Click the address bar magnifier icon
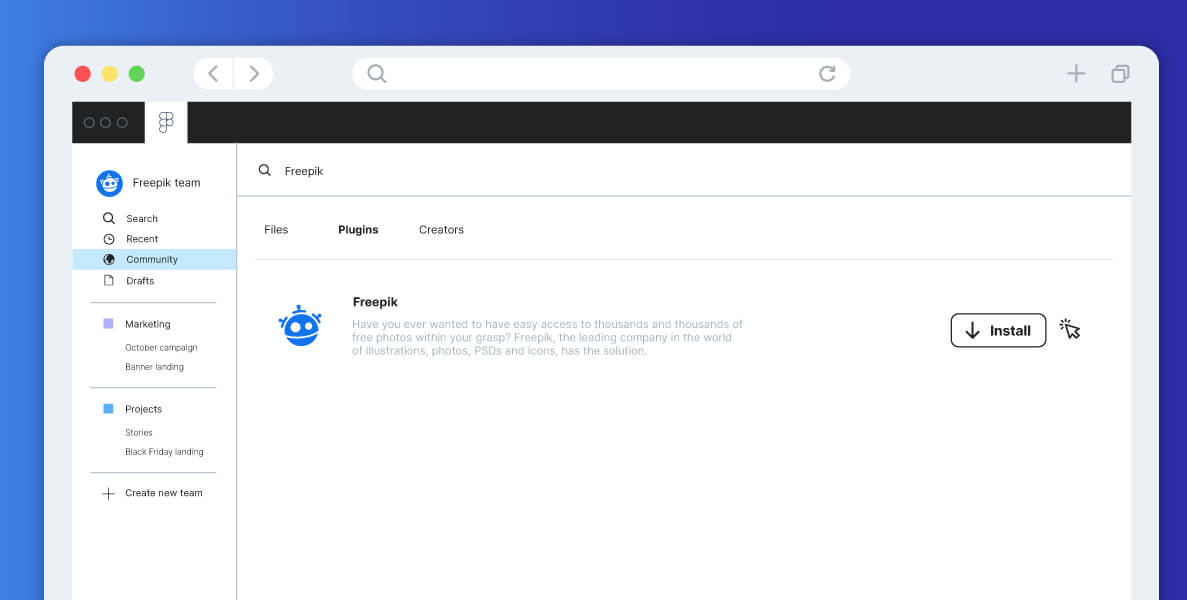The width and height of the screenshot is (1187, 600). 376,73
